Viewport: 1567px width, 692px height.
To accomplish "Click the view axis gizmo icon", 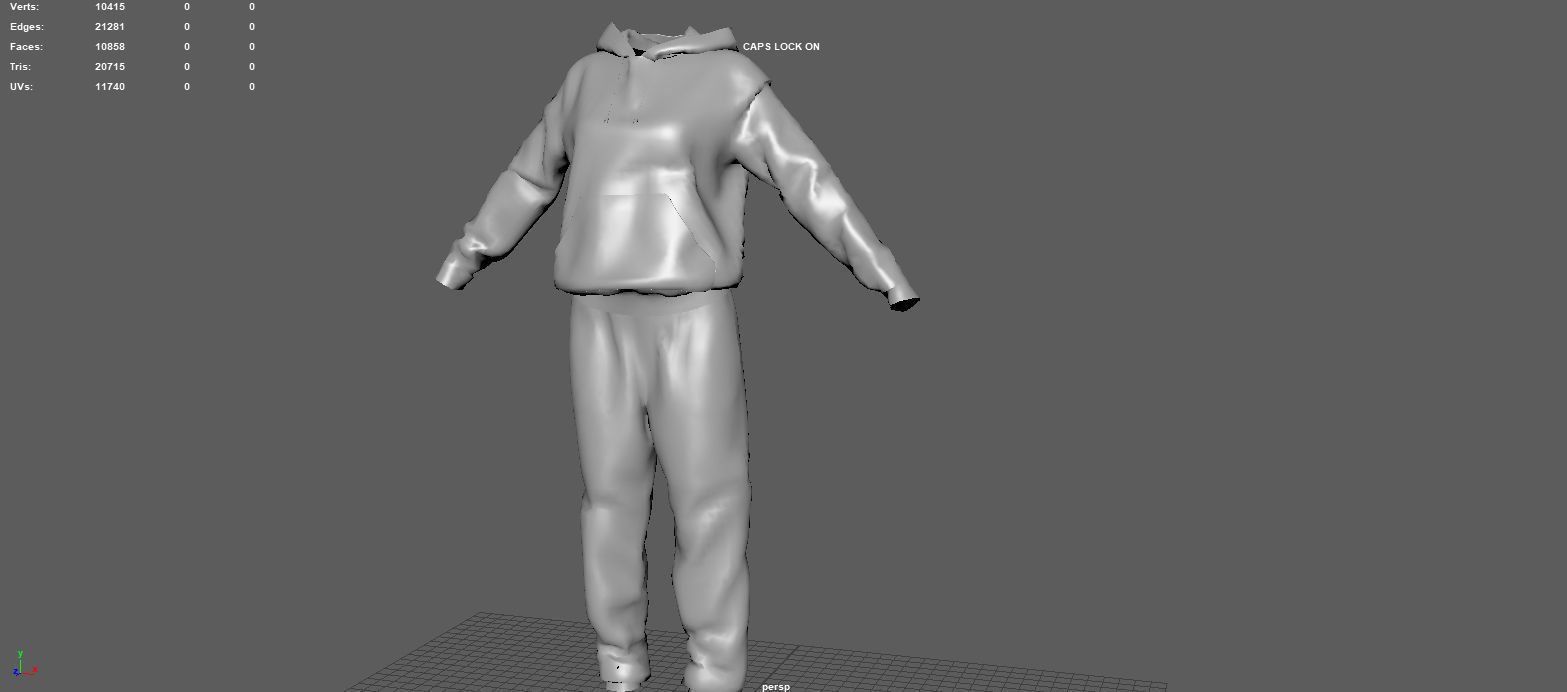I will click(x=23, y=663).
